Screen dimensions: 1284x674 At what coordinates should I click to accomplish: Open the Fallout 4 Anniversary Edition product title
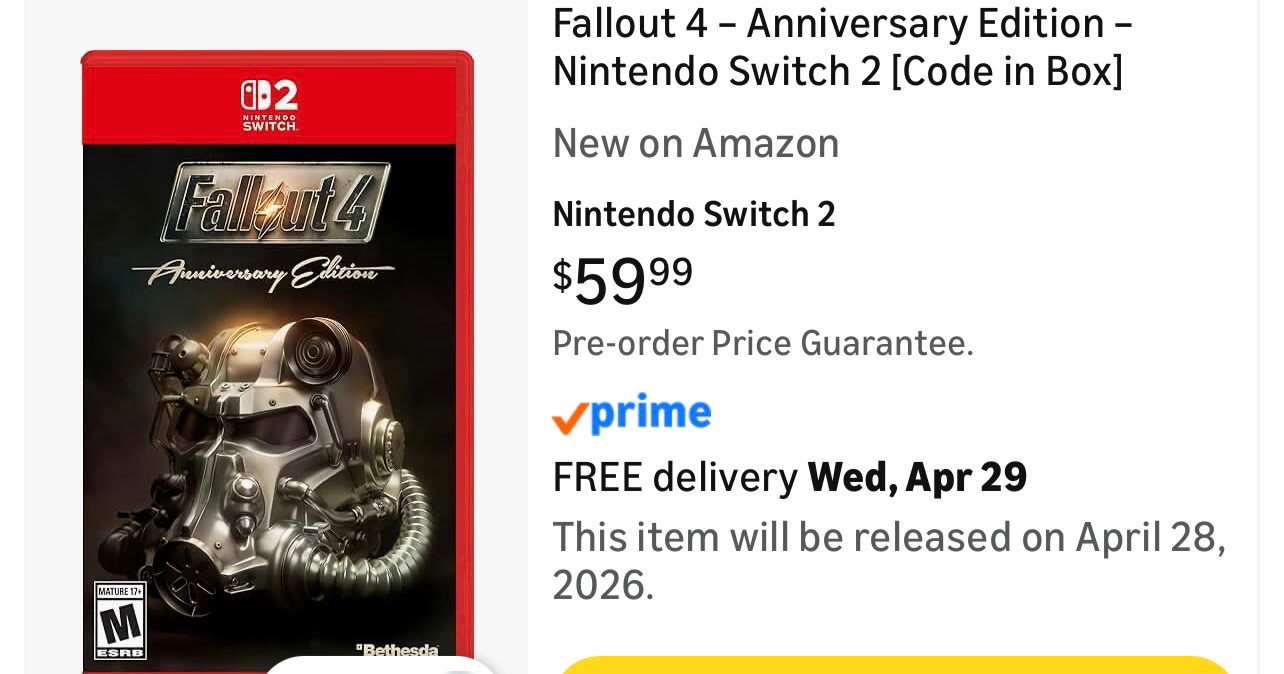click(842, 47)
